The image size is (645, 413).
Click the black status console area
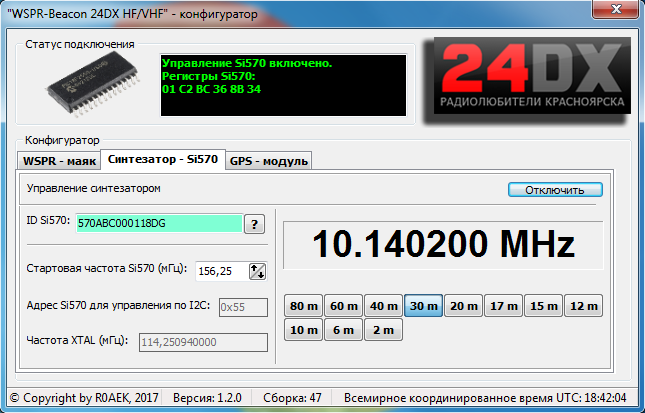[x=283, y=85]
